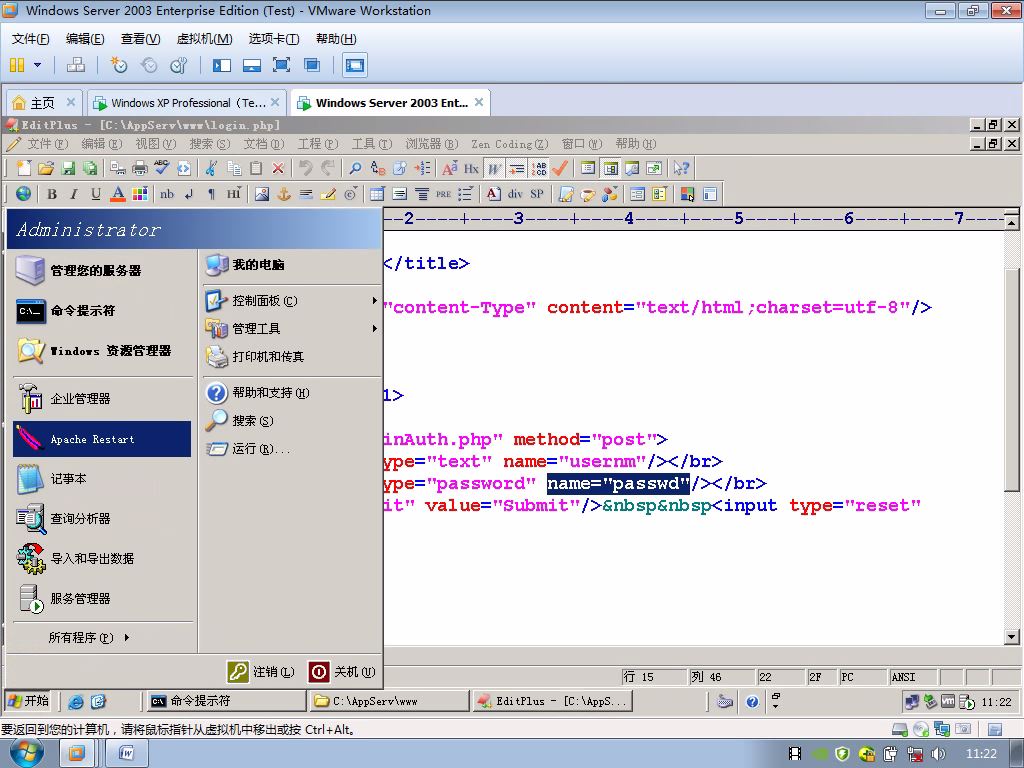Open Find with the magnifier icon
Viewport: 1024px width, 768px height.
pyautogui.click(x=355, y=168)
